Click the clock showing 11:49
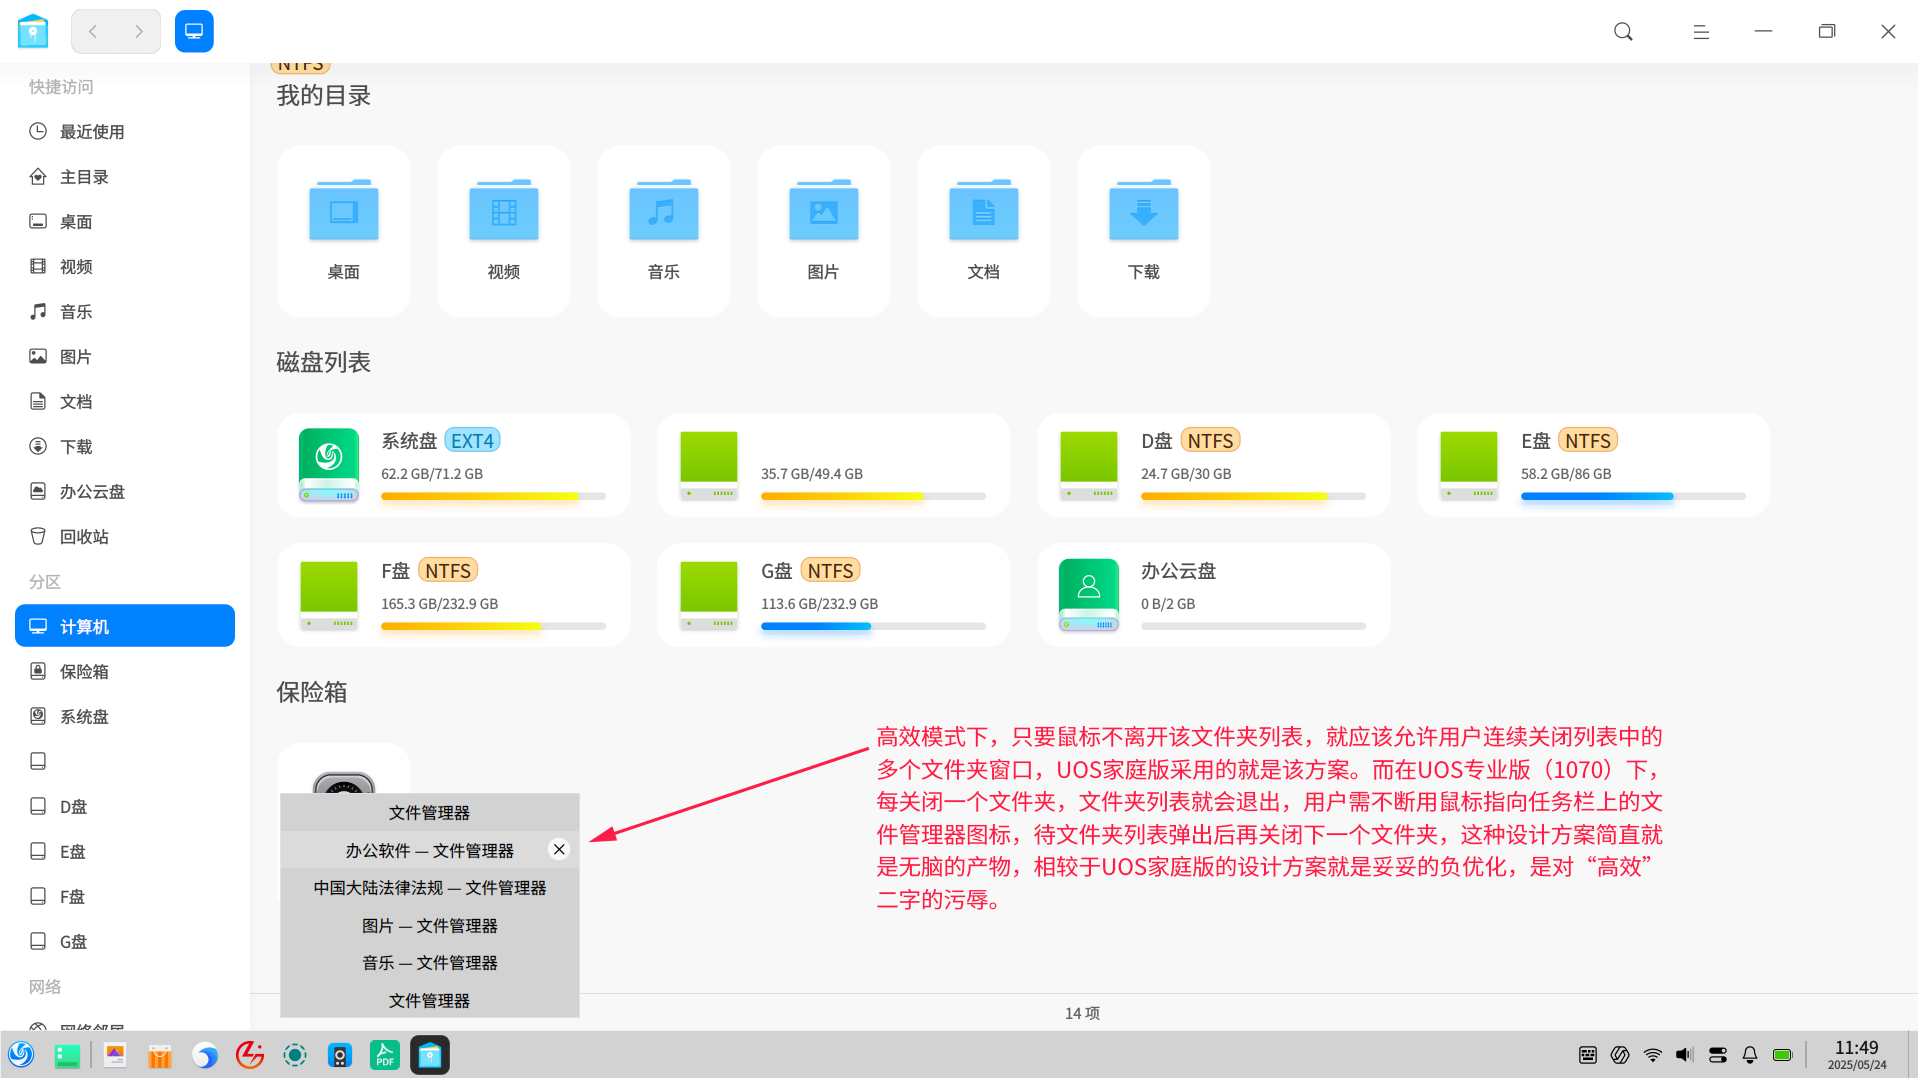This screenshot has width=1918, height=1078. click(1856, 1054)
